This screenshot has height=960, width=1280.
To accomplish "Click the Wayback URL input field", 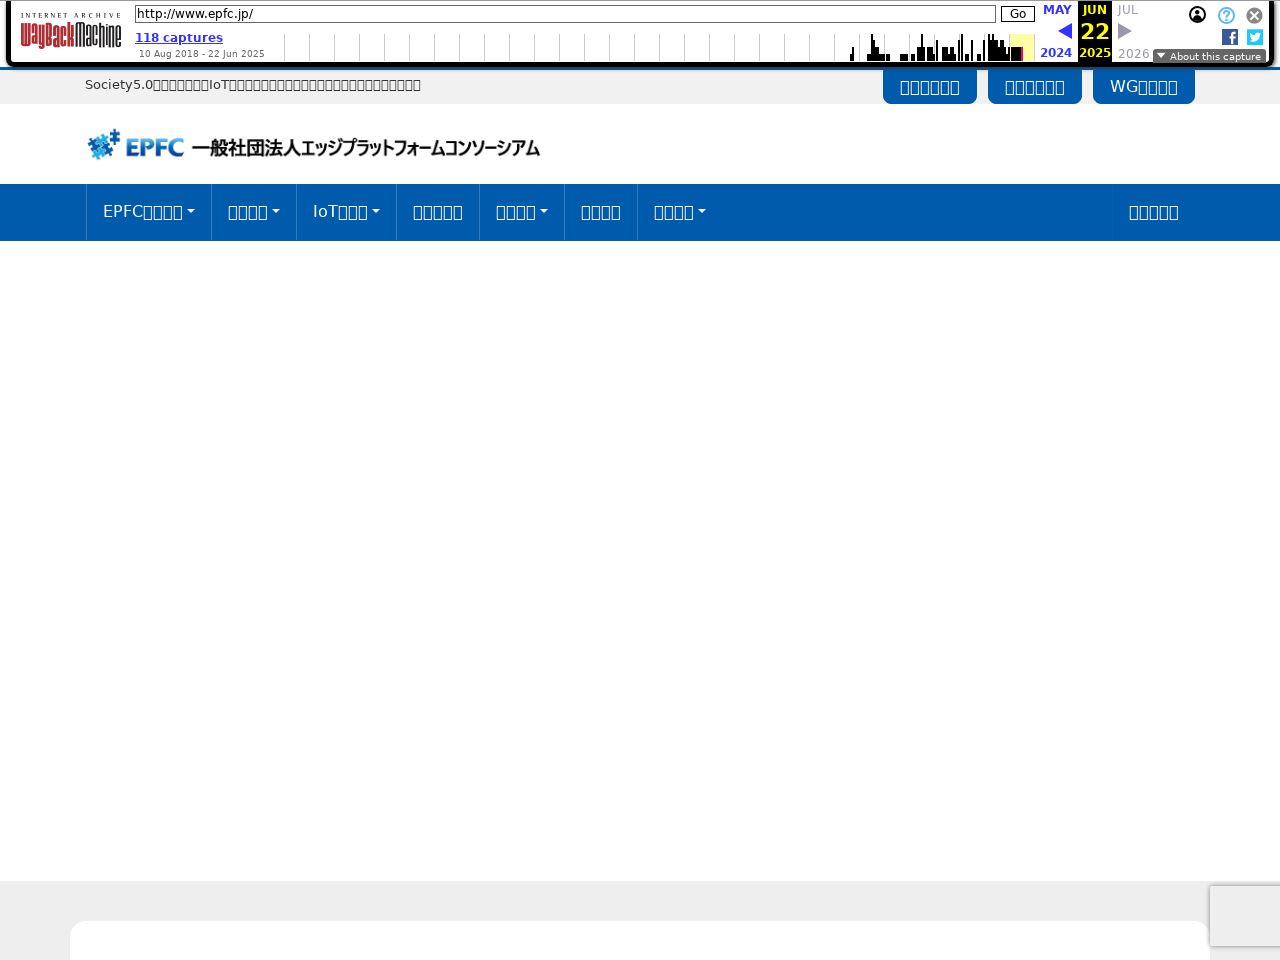I will click(565, 14).
